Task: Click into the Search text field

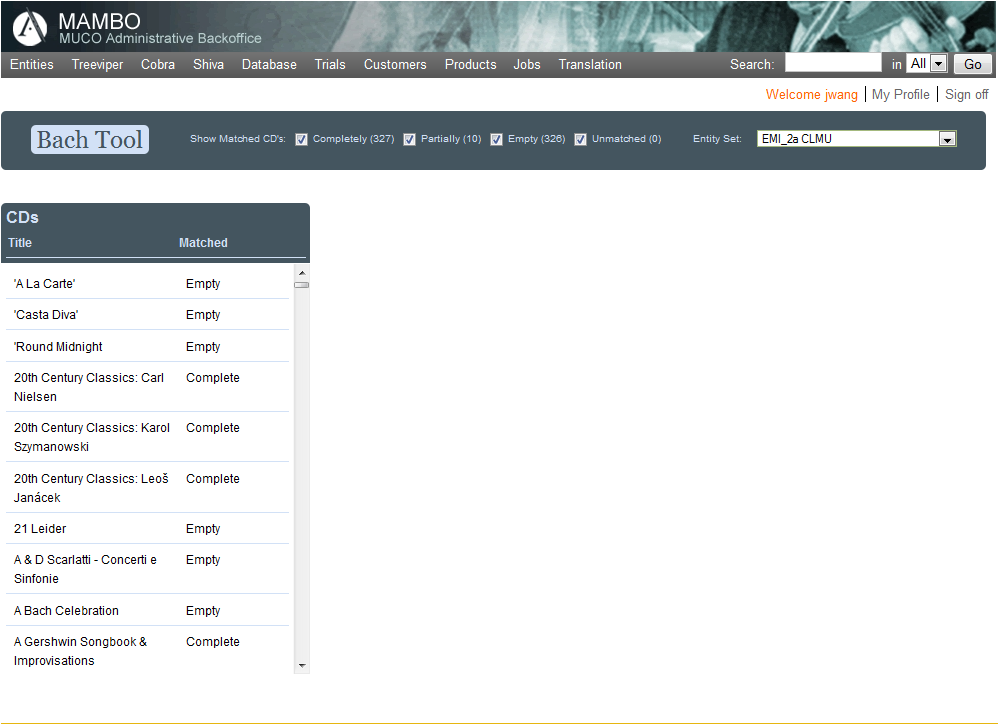Action: 832,64
